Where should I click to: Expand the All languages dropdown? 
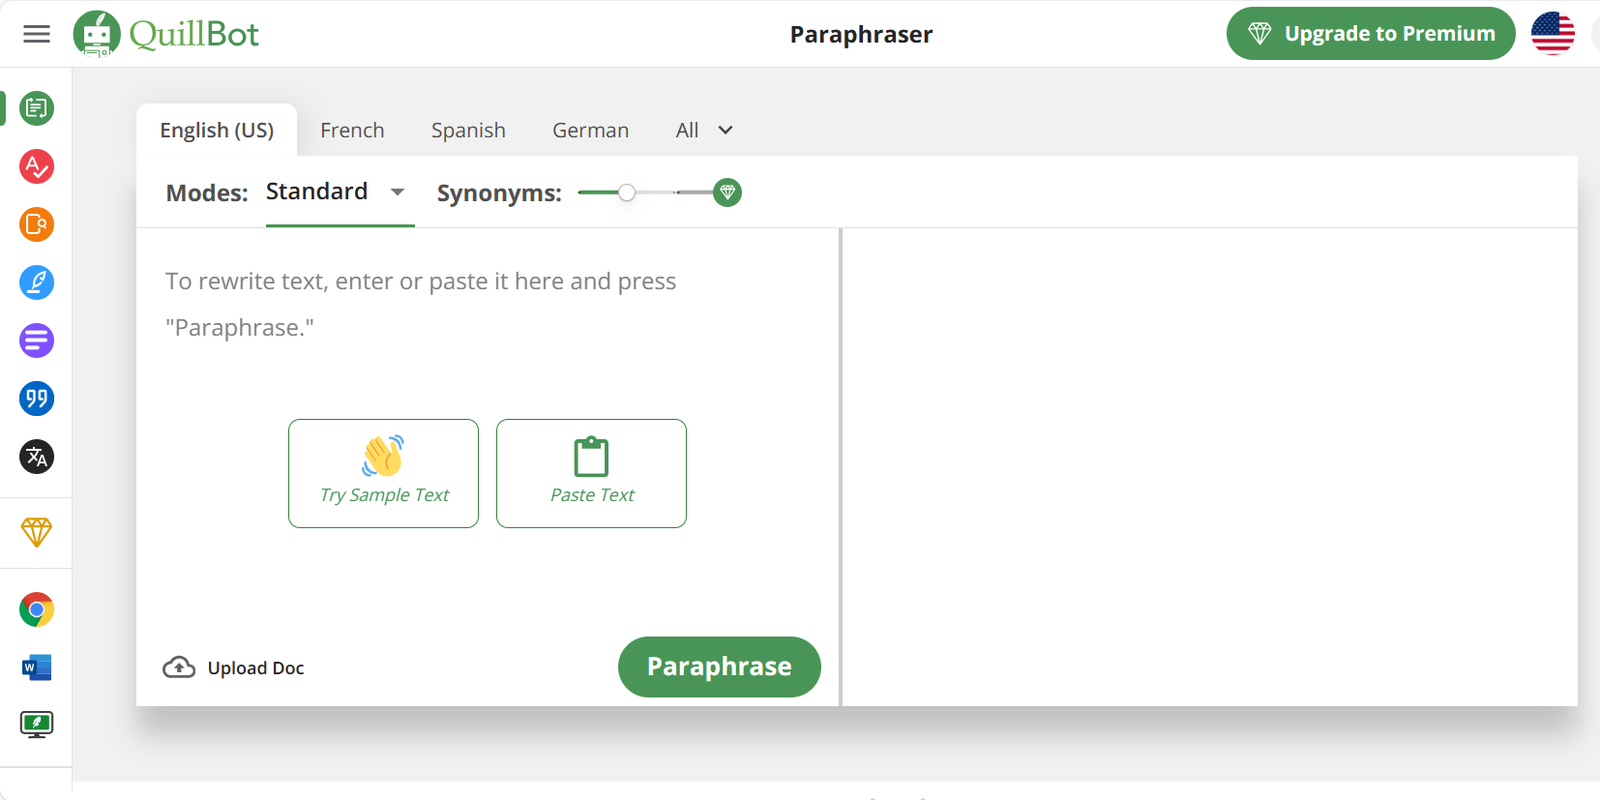(704, 130)
